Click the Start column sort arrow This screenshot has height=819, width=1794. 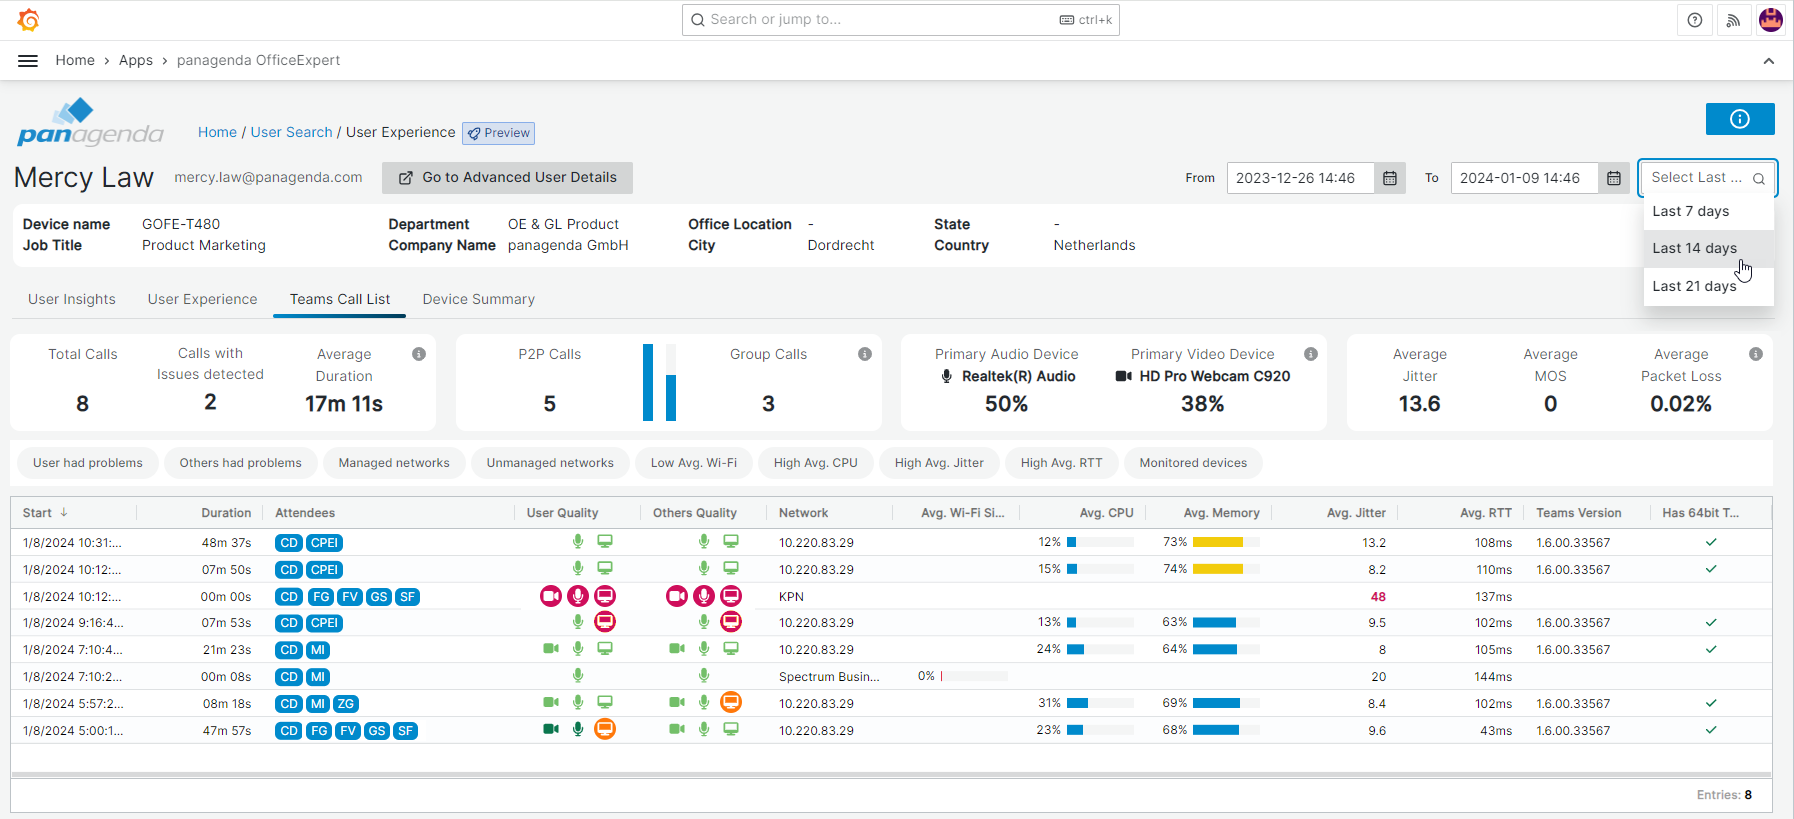click(x=64, y=512)
